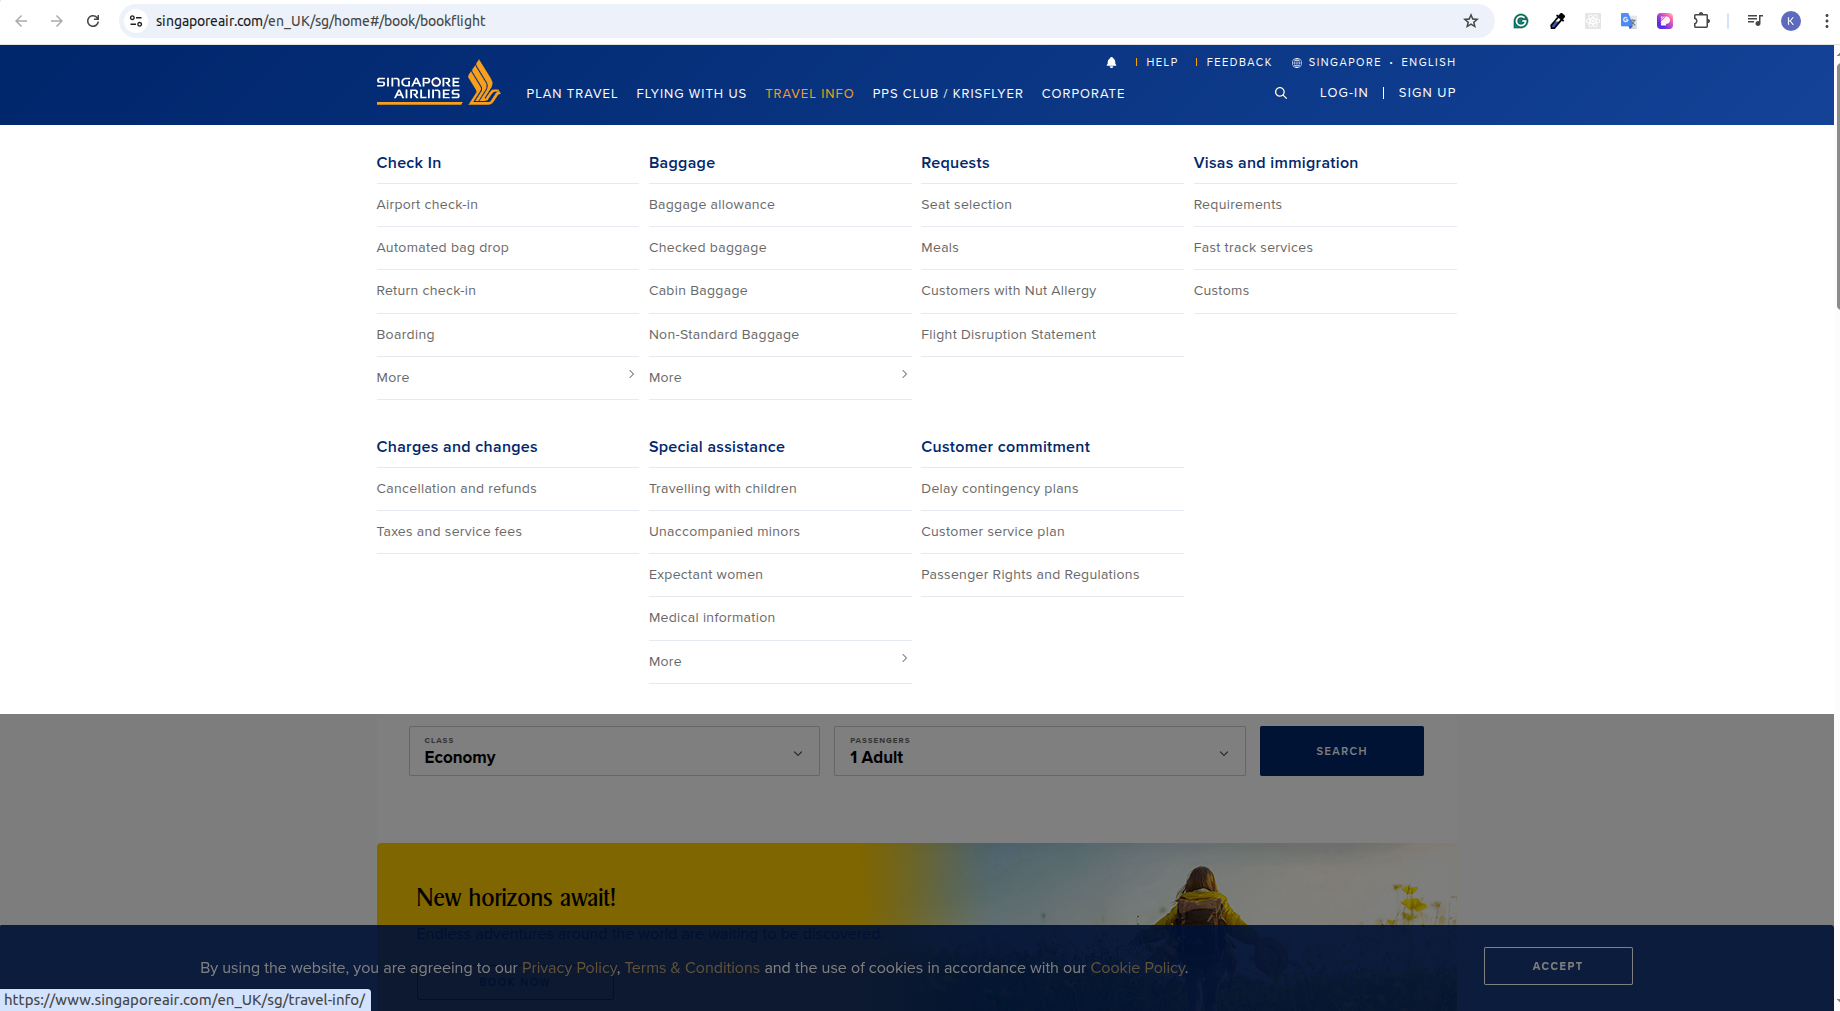Open Cancellation and refunds link
This screenshot has width=1840, height=1011.
456,489
